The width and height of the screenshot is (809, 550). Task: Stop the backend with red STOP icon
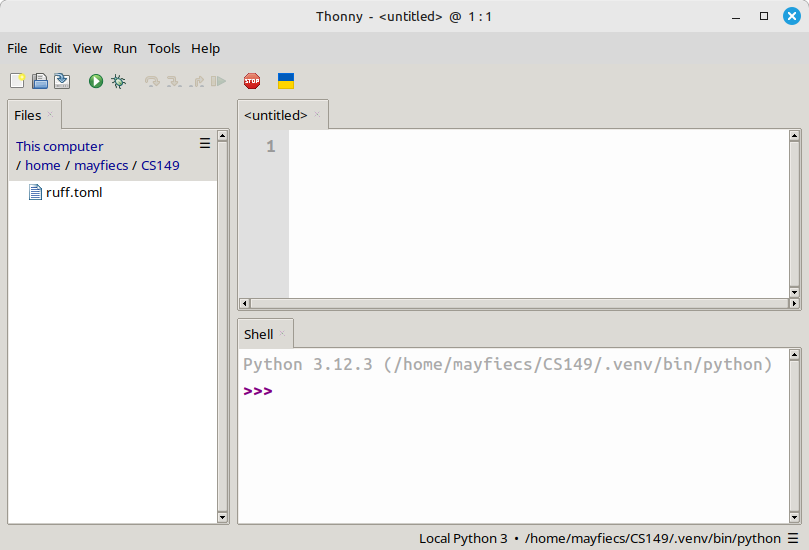click(252, 81)
